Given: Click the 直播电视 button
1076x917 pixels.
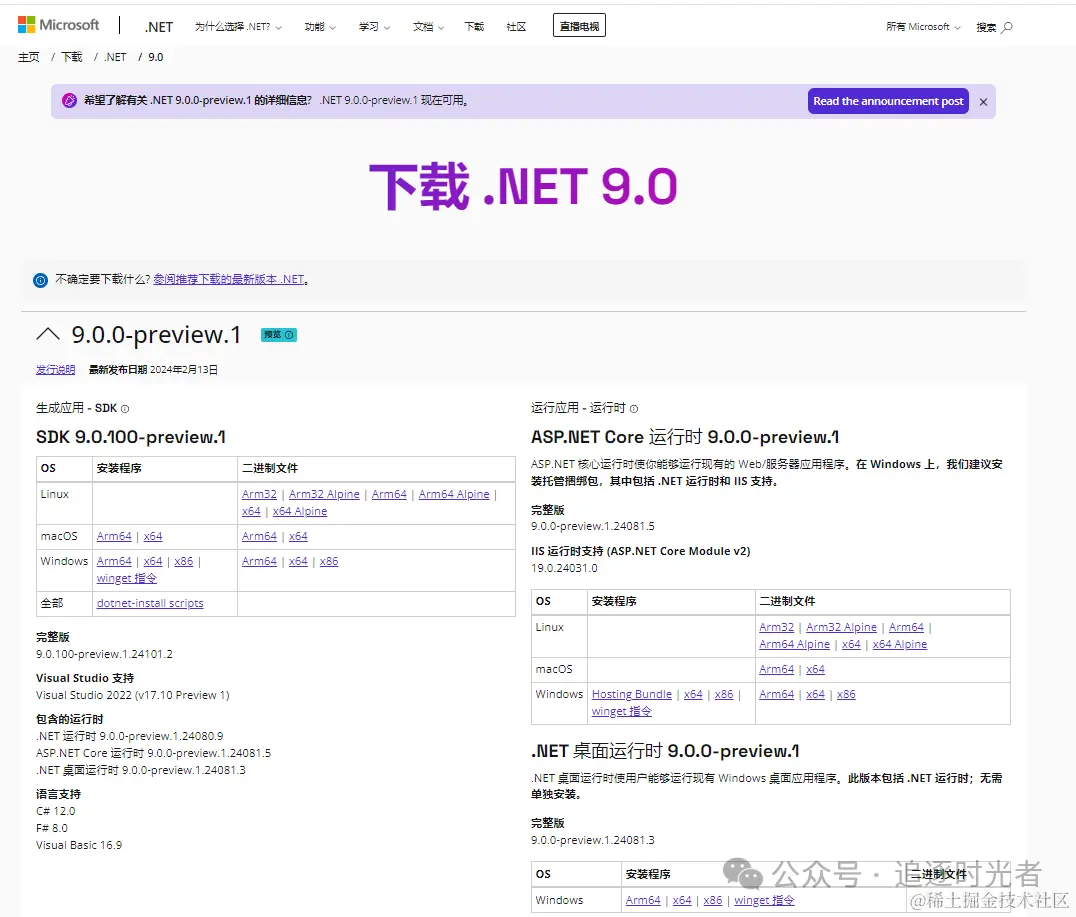Looking at the screenshot, I should 579,26.
